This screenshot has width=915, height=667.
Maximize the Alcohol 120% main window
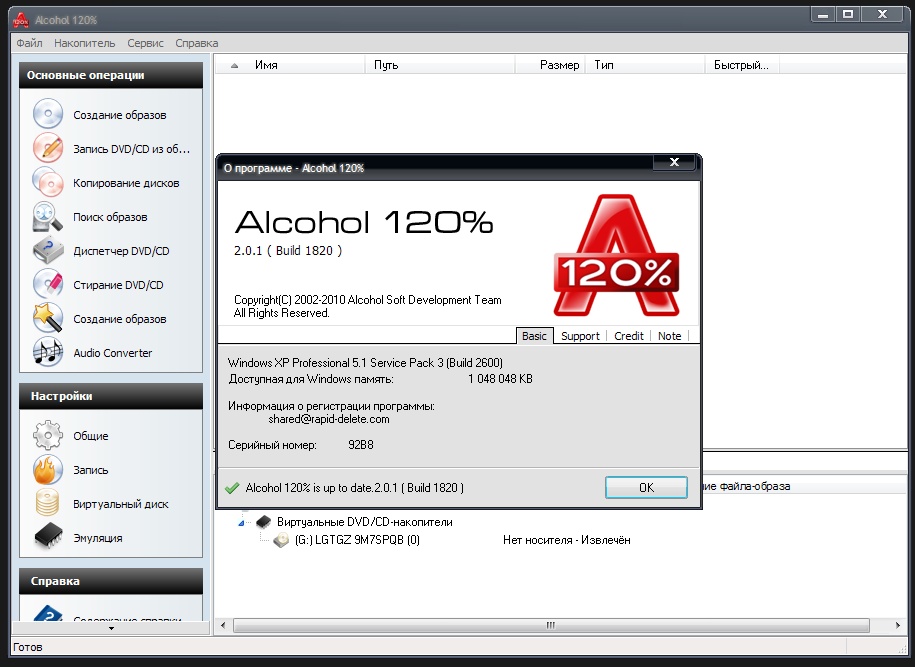(848, 15)
